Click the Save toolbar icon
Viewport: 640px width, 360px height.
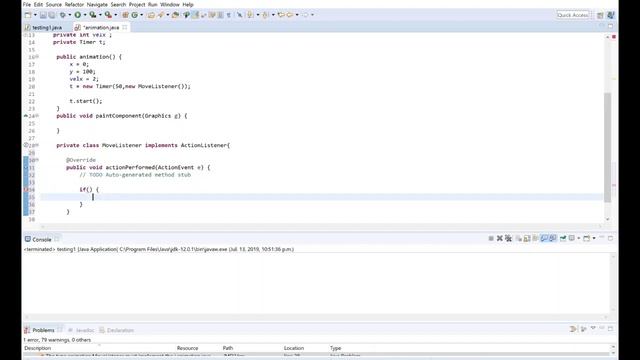tap(43, 15)
